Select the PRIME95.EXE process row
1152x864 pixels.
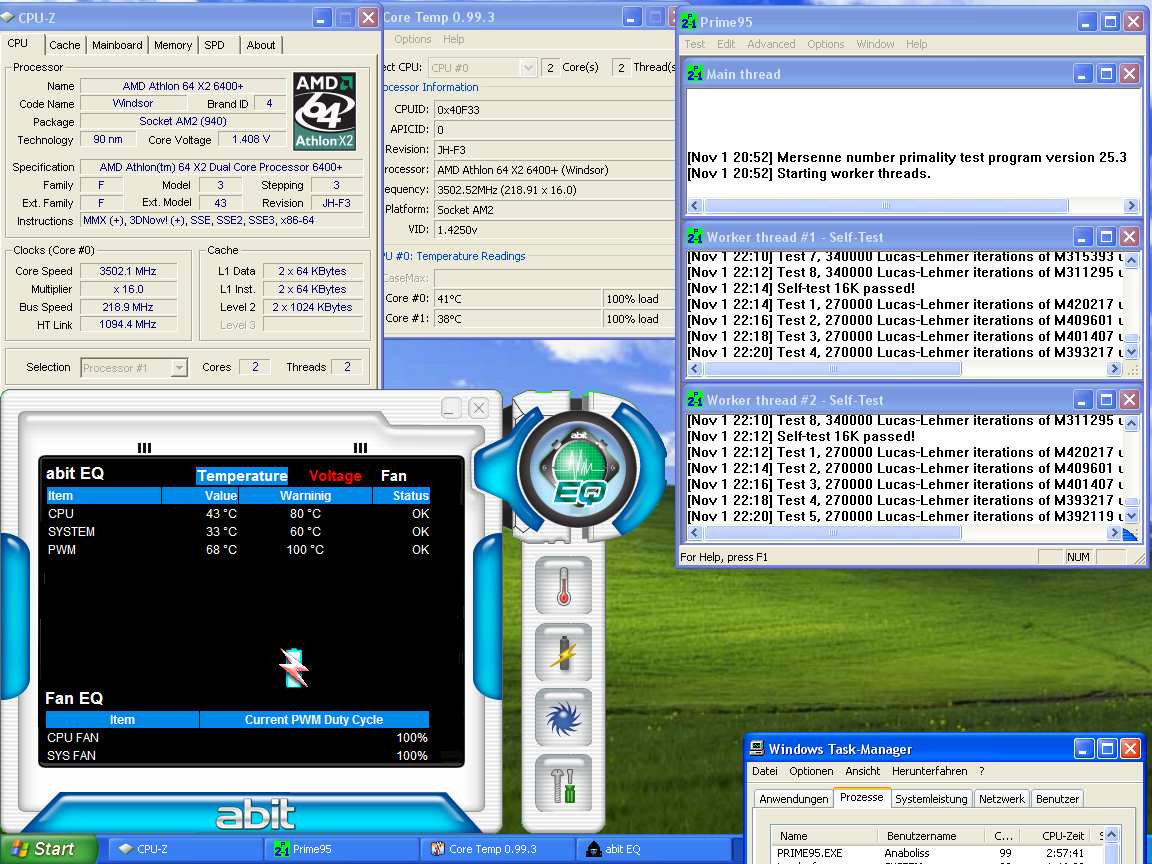pos(937,853)
